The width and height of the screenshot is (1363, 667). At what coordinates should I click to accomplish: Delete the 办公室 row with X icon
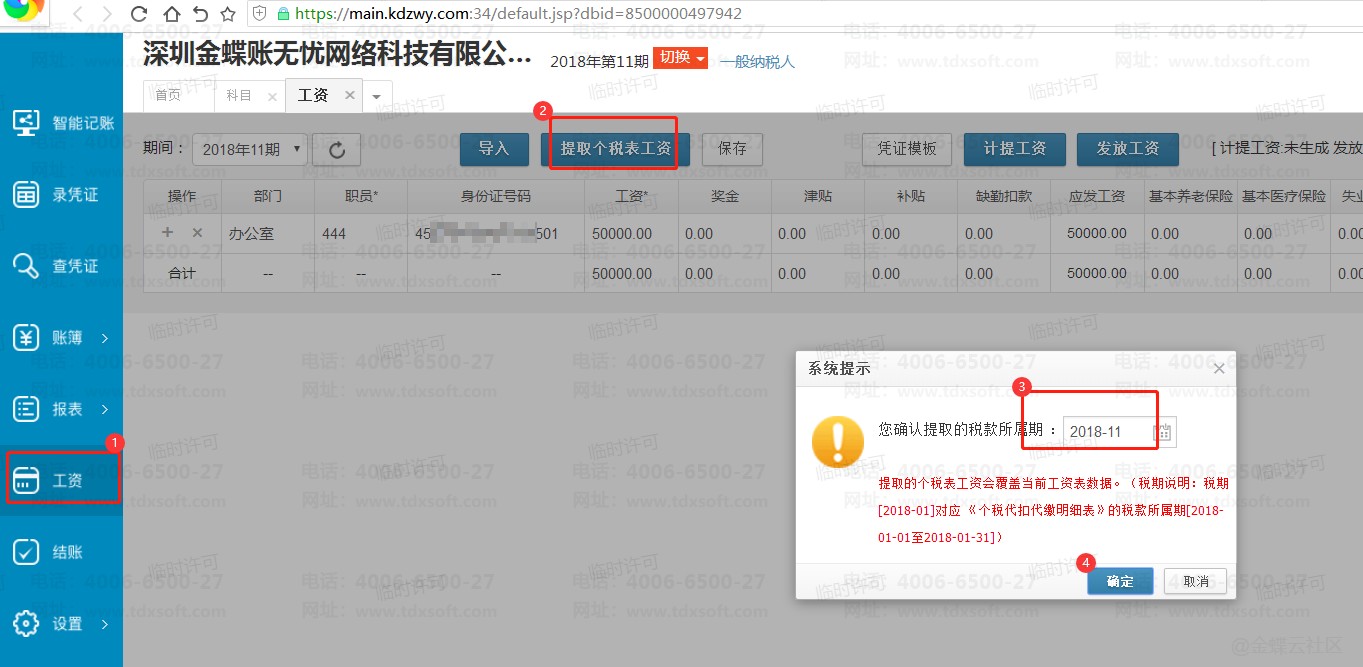197,233
